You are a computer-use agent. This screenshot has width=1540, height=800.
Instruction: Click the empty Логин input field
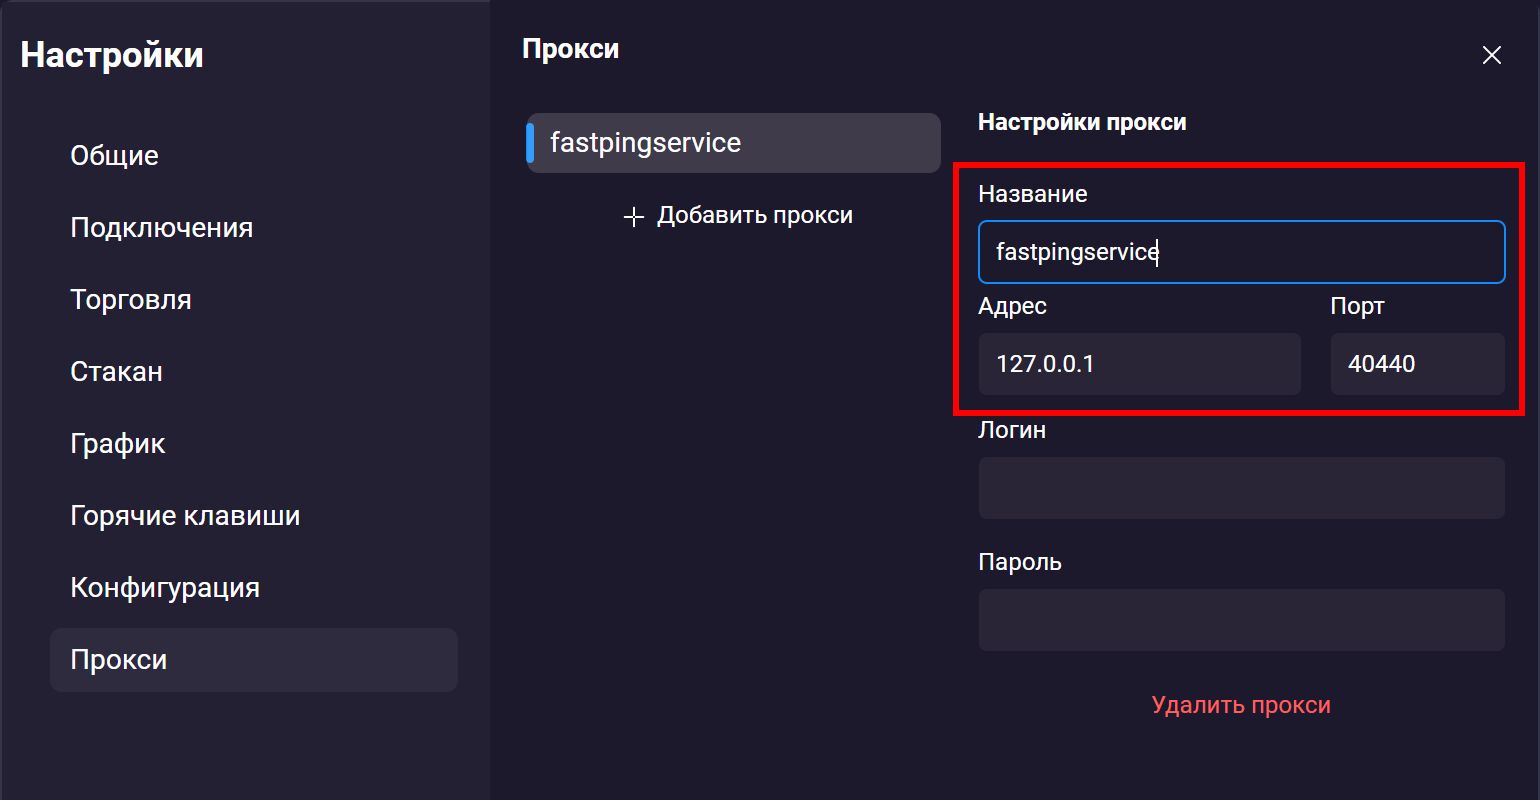coord(1241,488)
